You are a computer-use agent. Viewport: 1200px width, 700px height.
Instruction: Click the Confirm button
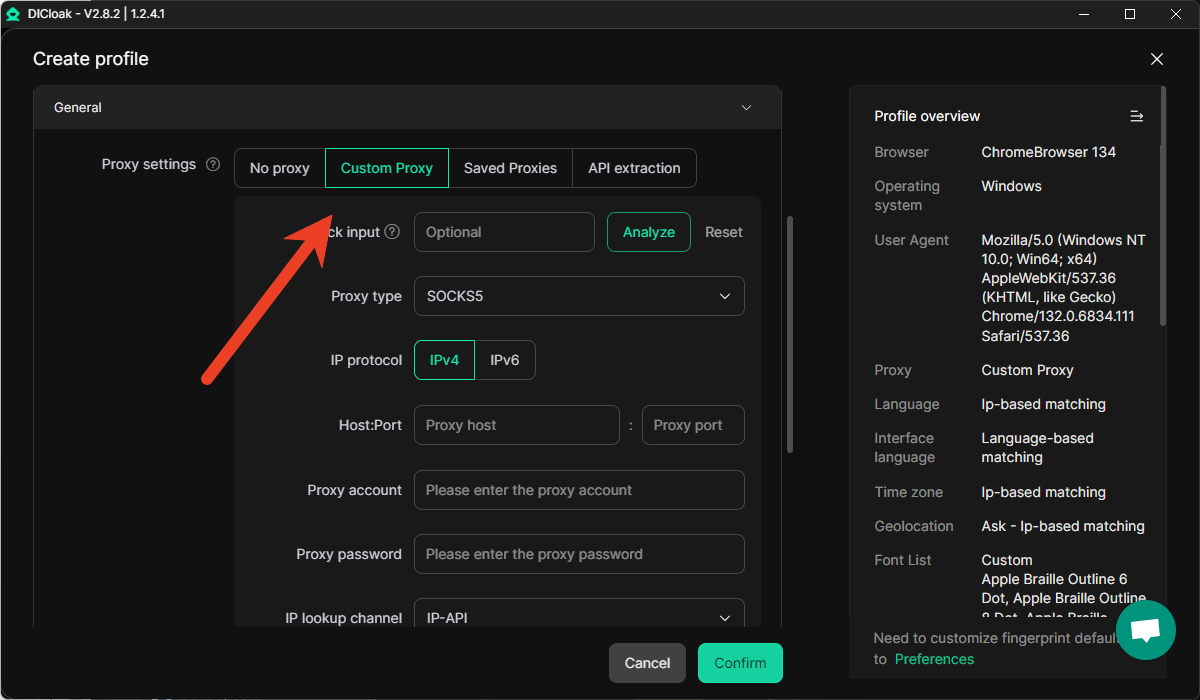(x=740, y=663)
